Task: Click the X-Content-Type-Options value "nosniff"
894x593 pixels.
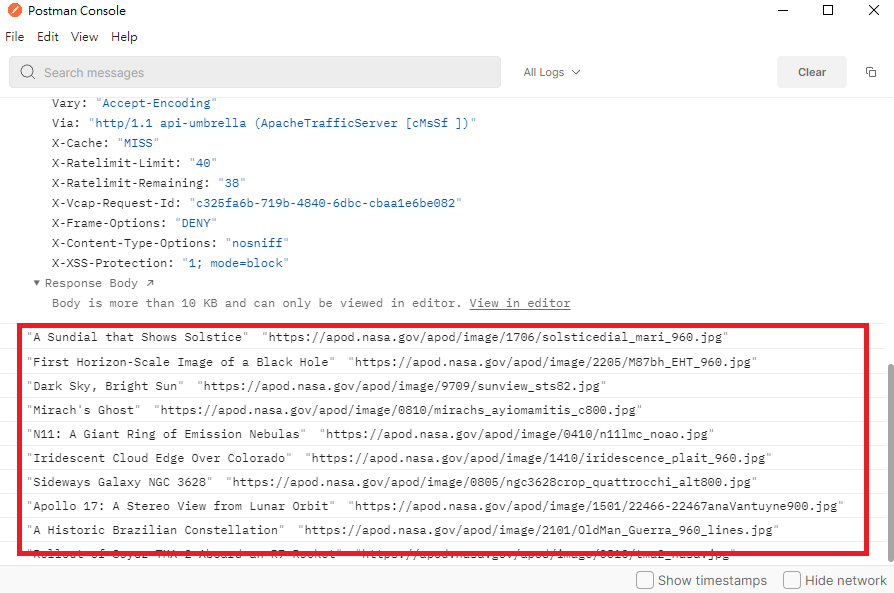Action: coord(257,243)
